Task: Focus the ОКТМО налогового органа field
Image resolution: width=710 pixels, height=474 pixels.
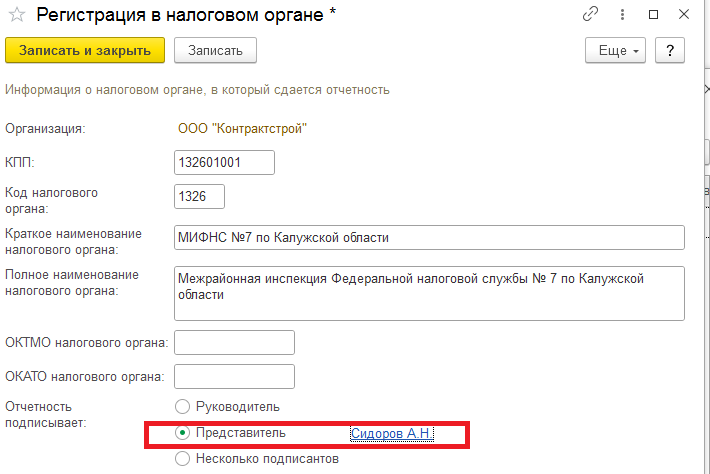Action: coord(235,343)
